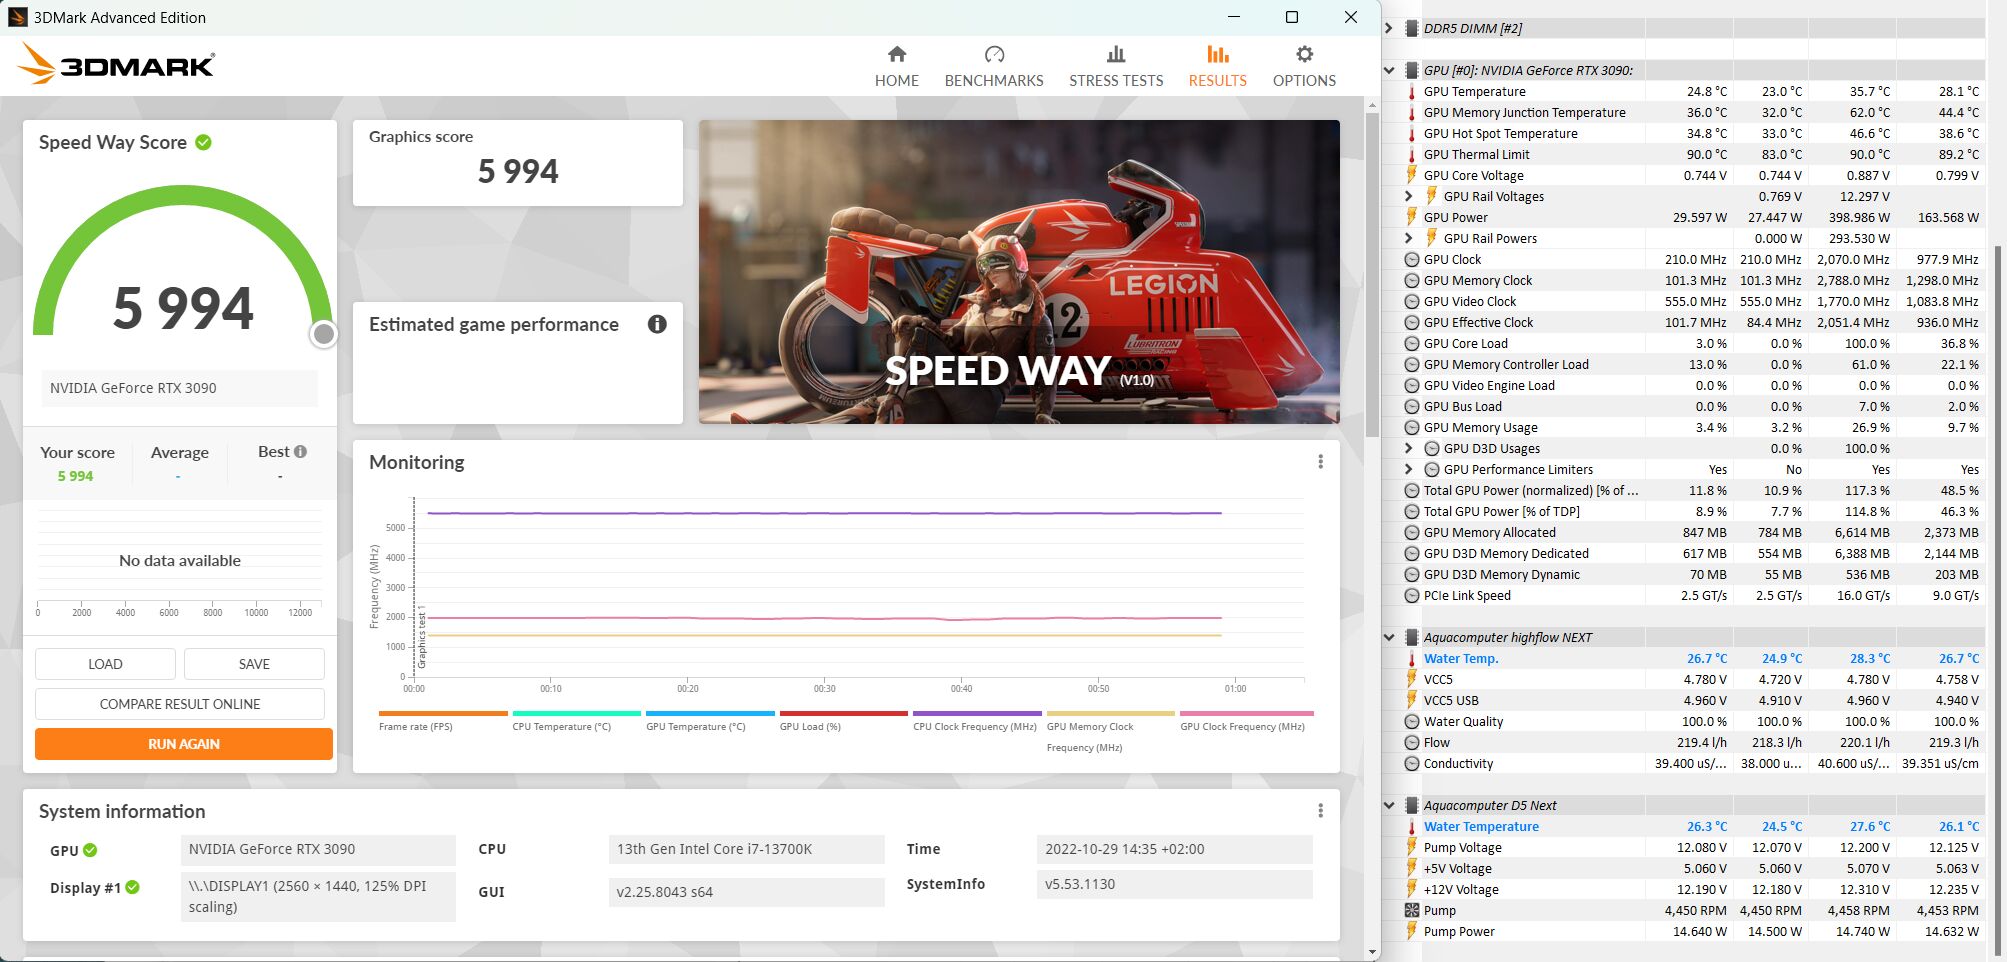Collapse the NVIDIA GeForce RTX 3090 GPU group
The height and width of the screenshot is (962, 2007).
1389,70
